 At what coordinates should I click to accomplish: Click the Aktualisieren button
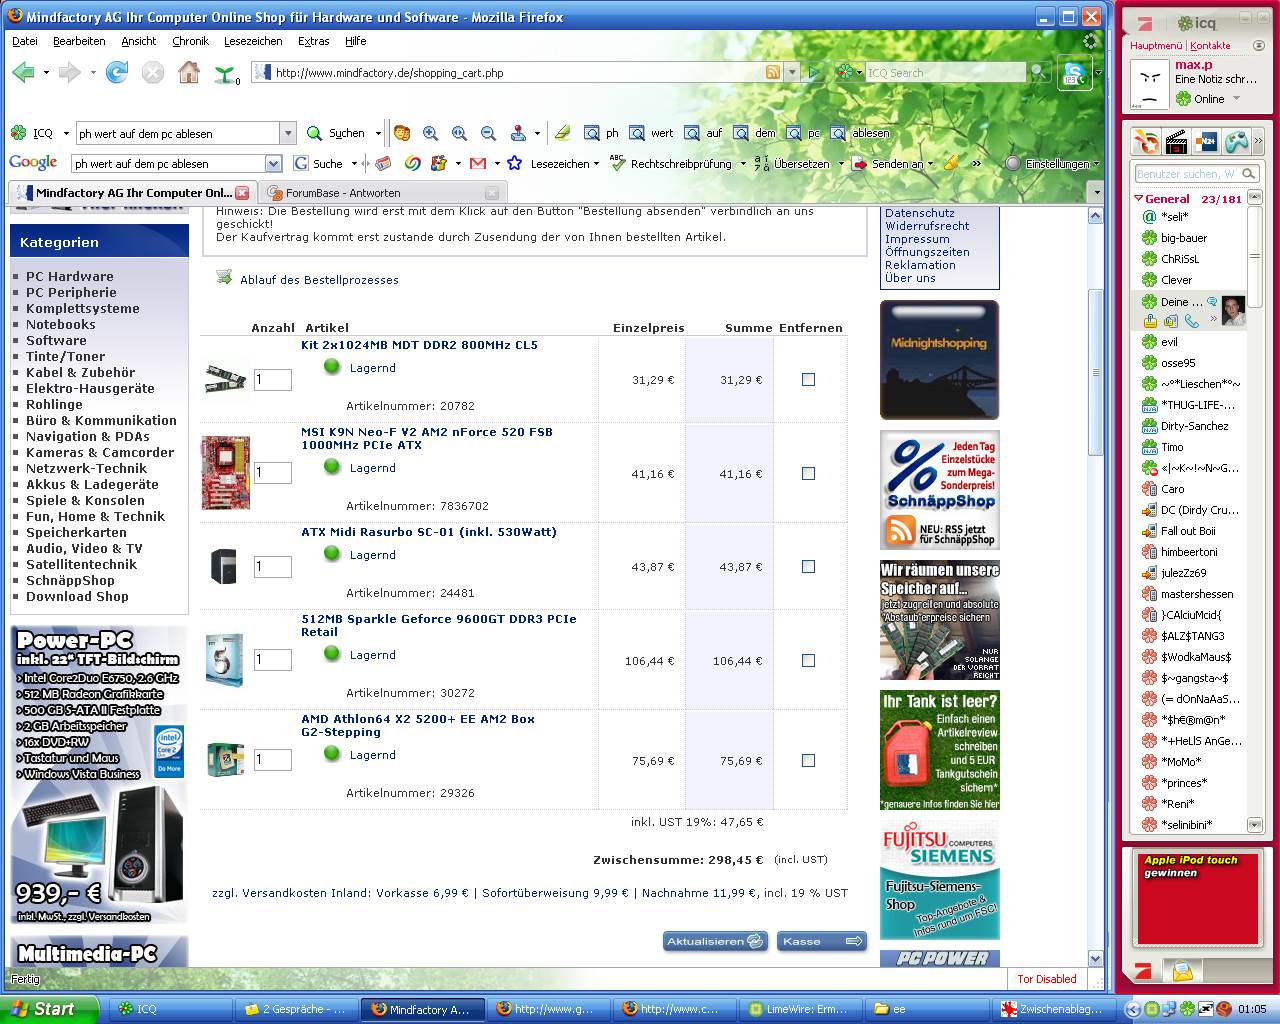click(x=715, y=941)
